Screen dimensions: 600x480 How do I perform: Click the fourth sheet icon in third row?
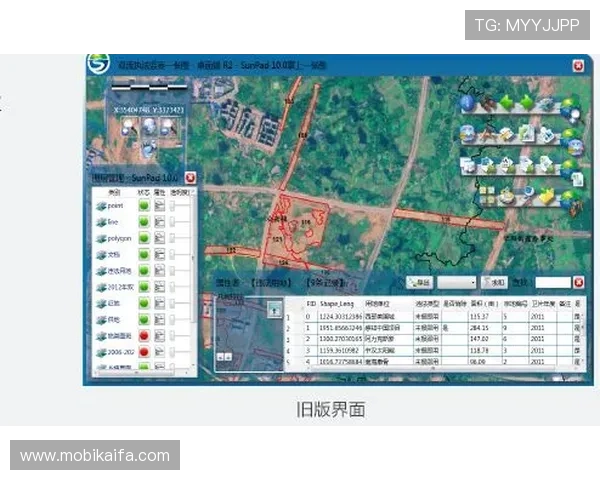click(x=527, y=165)
